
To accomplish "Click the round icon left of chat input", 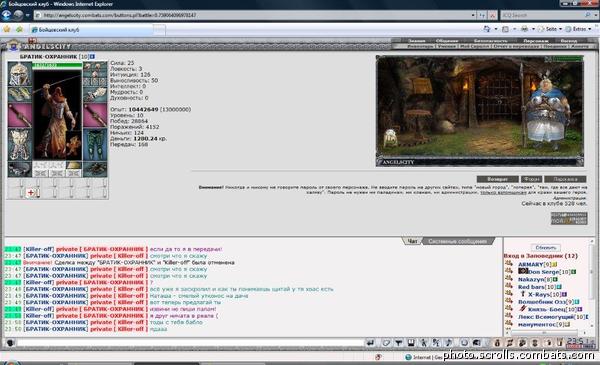I will click(x=10, y=343).
